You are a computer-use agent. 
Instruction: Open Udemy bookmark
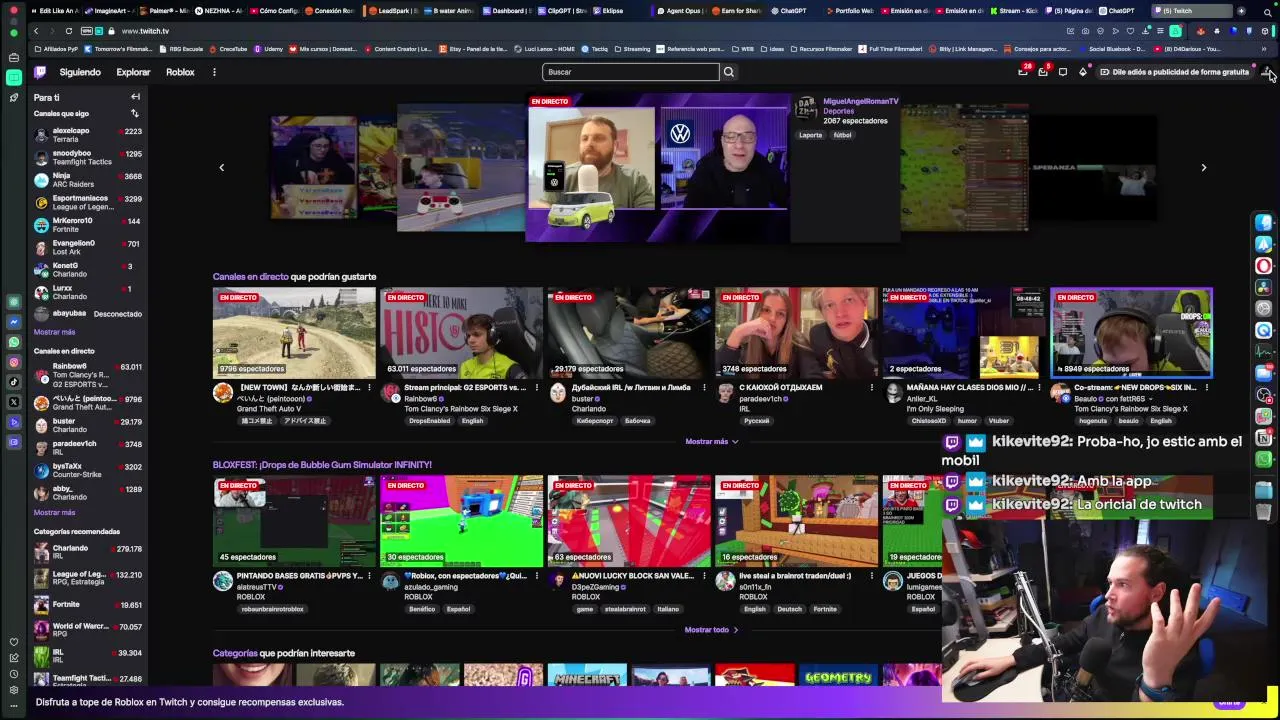(268, 49)
